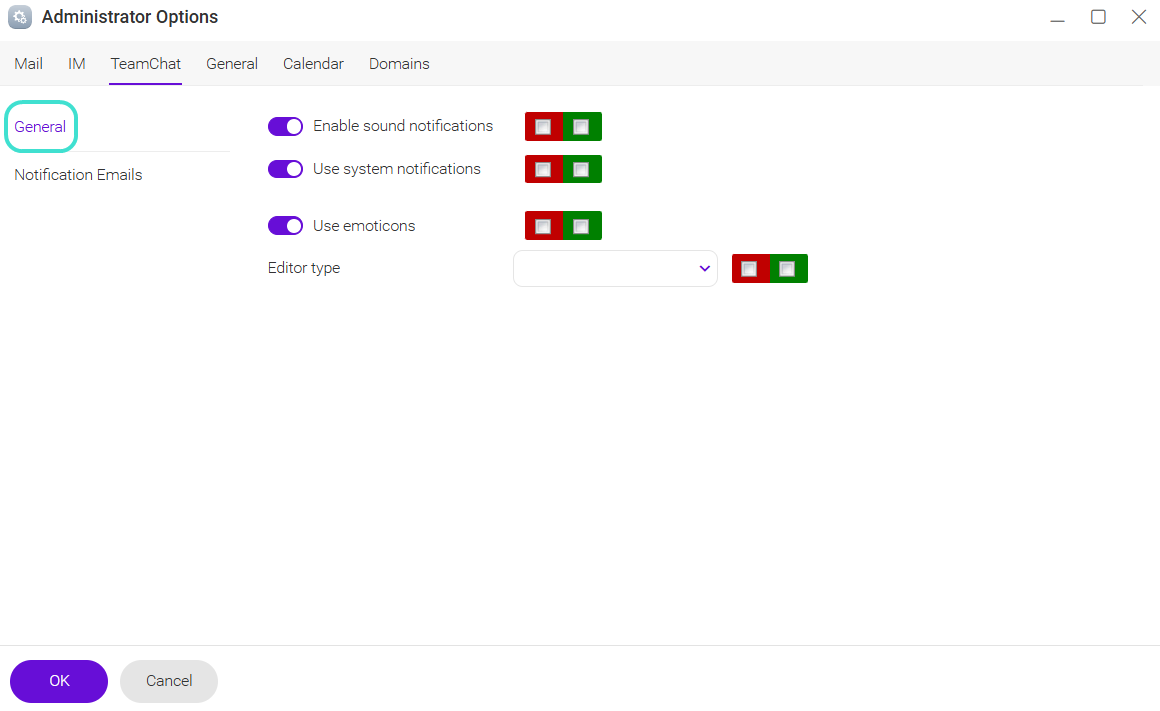Click the Administrator Options gear icon
Viewport: 1160px width, 711px height.
coord(20,17)
